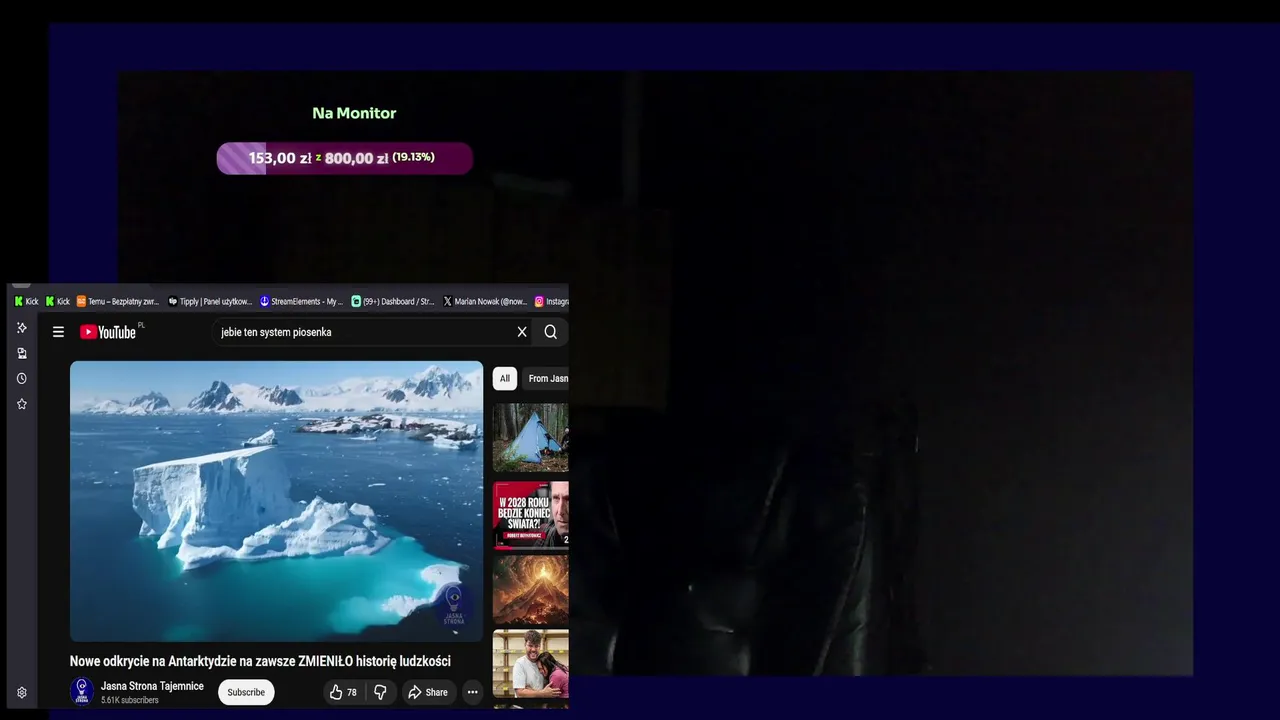This screenshot has height=720, width=1280.
Task: Open the blue tent video thumbnail
Action: 531,438
